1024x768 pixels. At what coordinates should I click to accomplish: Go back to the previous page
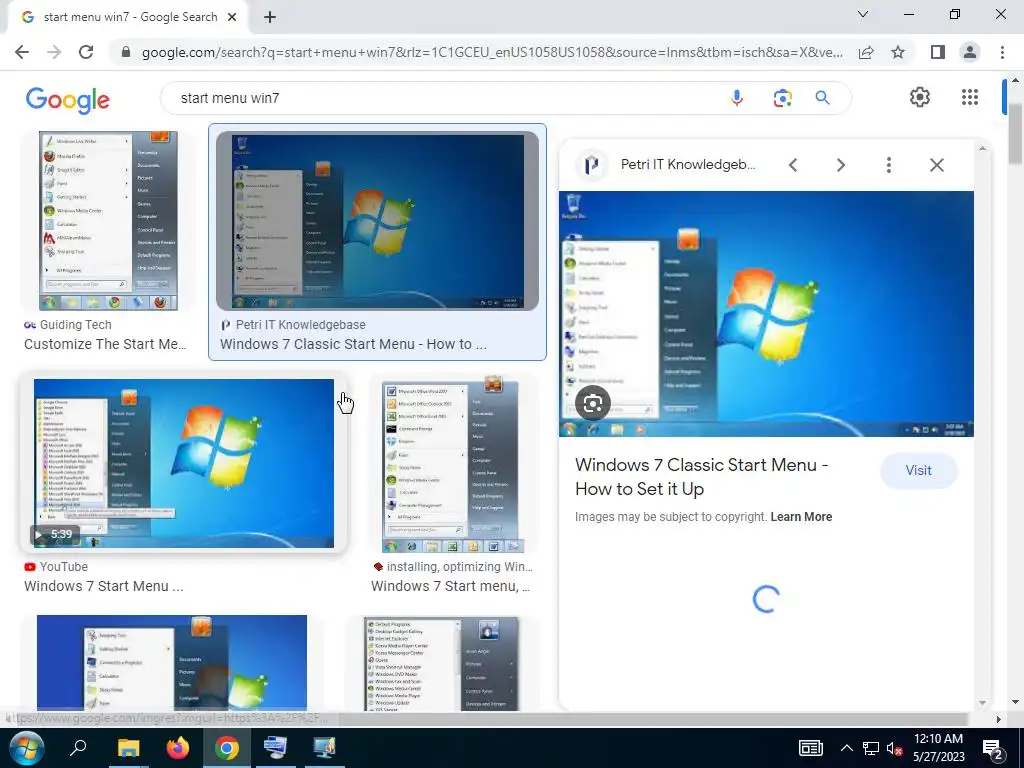tap(22, 52)
